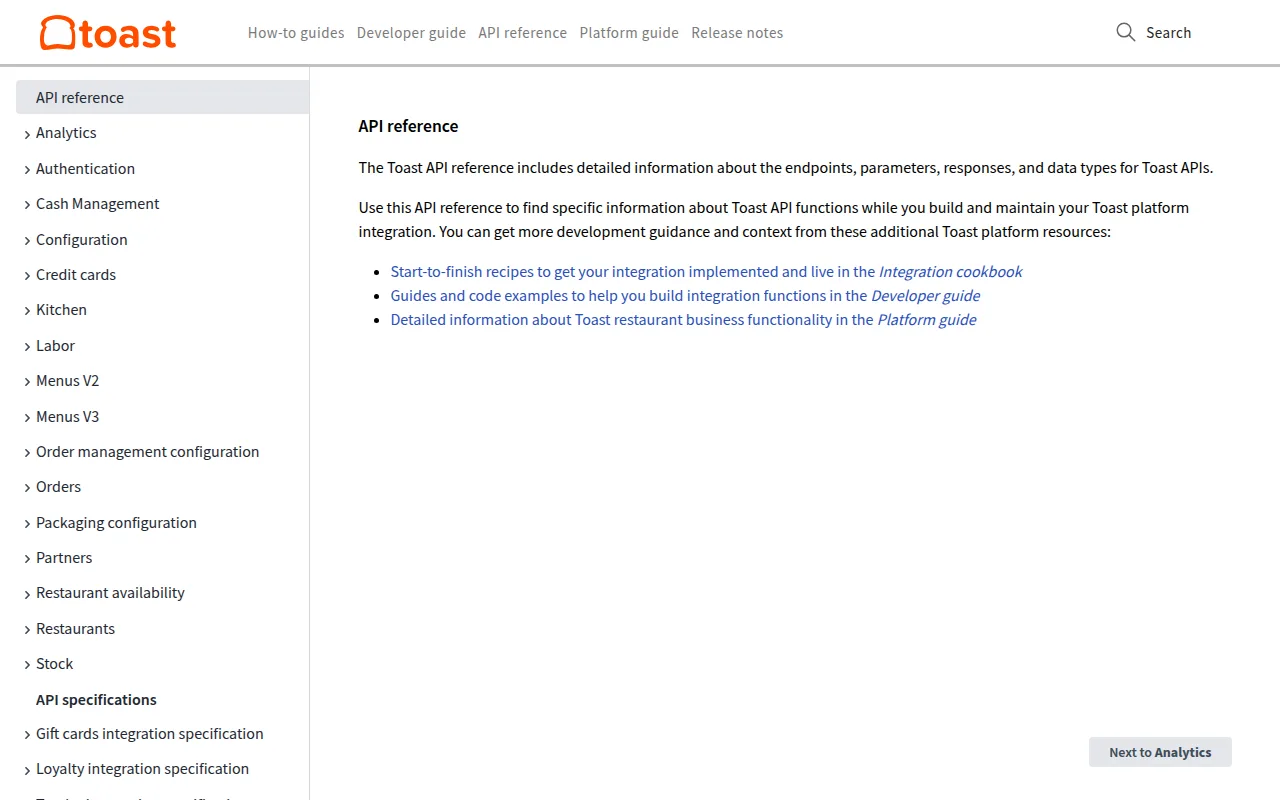
Task: Click the Next to Analytics button
Action: pyautogui.click(x=1160, y=752)
